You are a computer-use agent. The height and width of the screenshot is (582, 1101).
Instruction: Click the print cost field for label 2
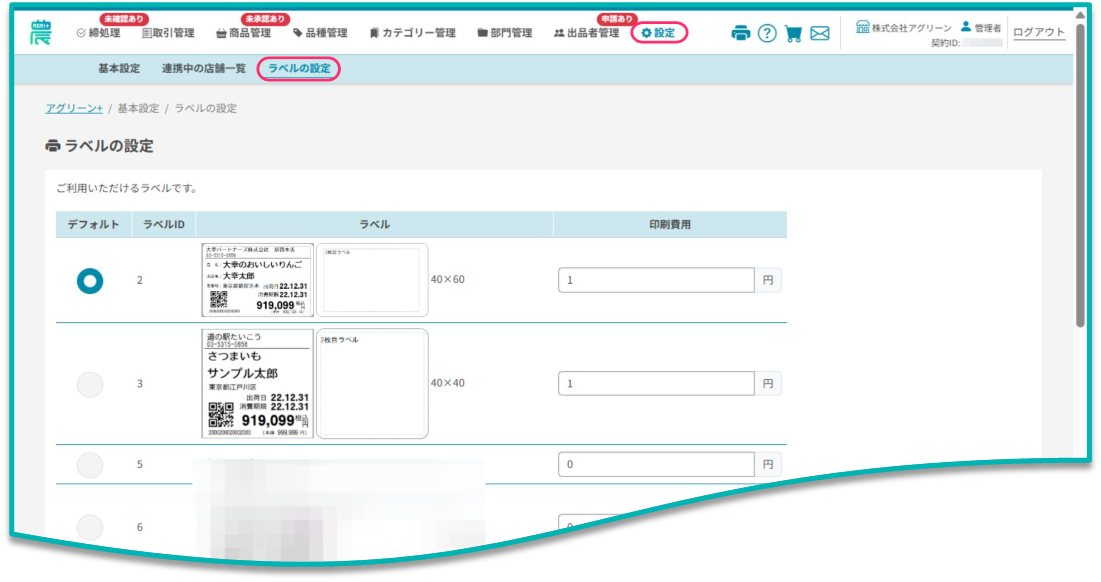pyautogui.click(x=656, y=280)
